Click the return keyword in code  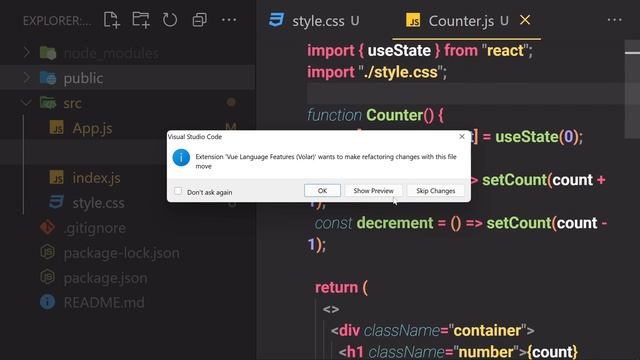336,288
